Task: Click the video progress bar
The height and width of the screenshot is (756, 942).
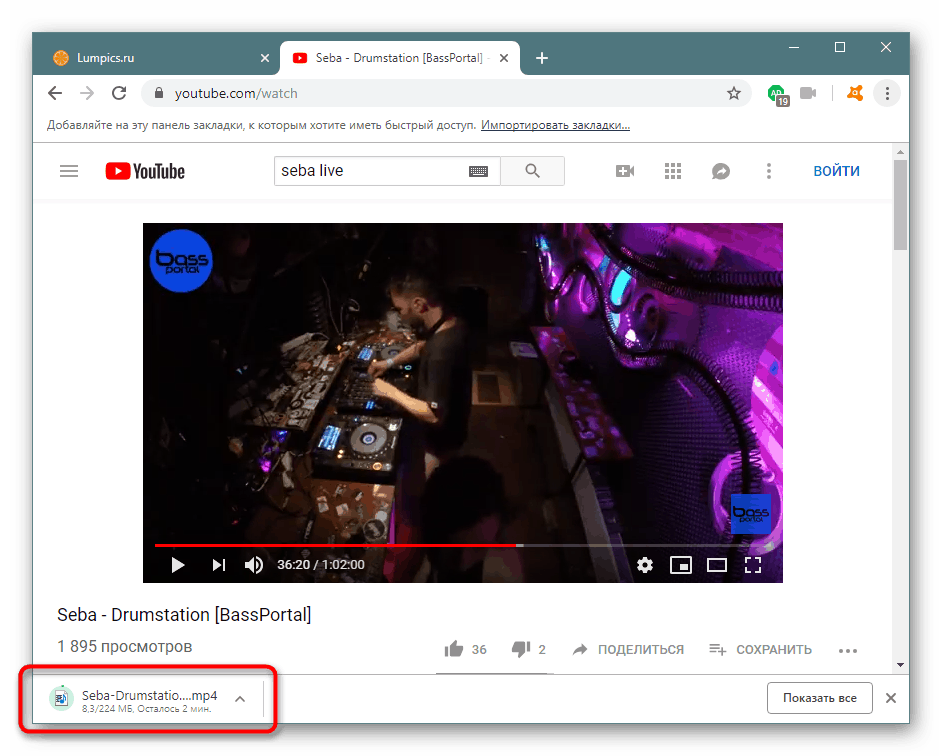Action: pyautogui.click(x=463, y=545)
